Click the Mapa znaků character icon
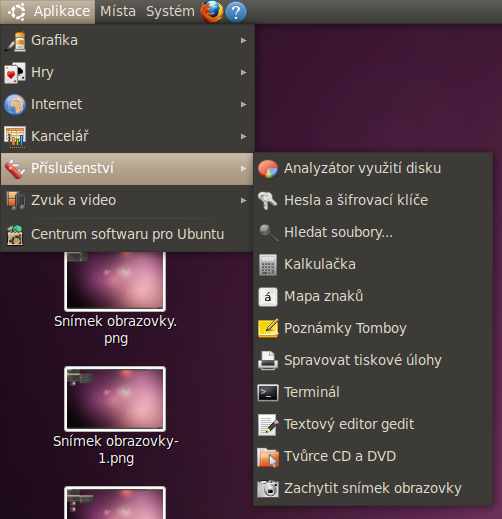502x519 pixels. (268, 297)
